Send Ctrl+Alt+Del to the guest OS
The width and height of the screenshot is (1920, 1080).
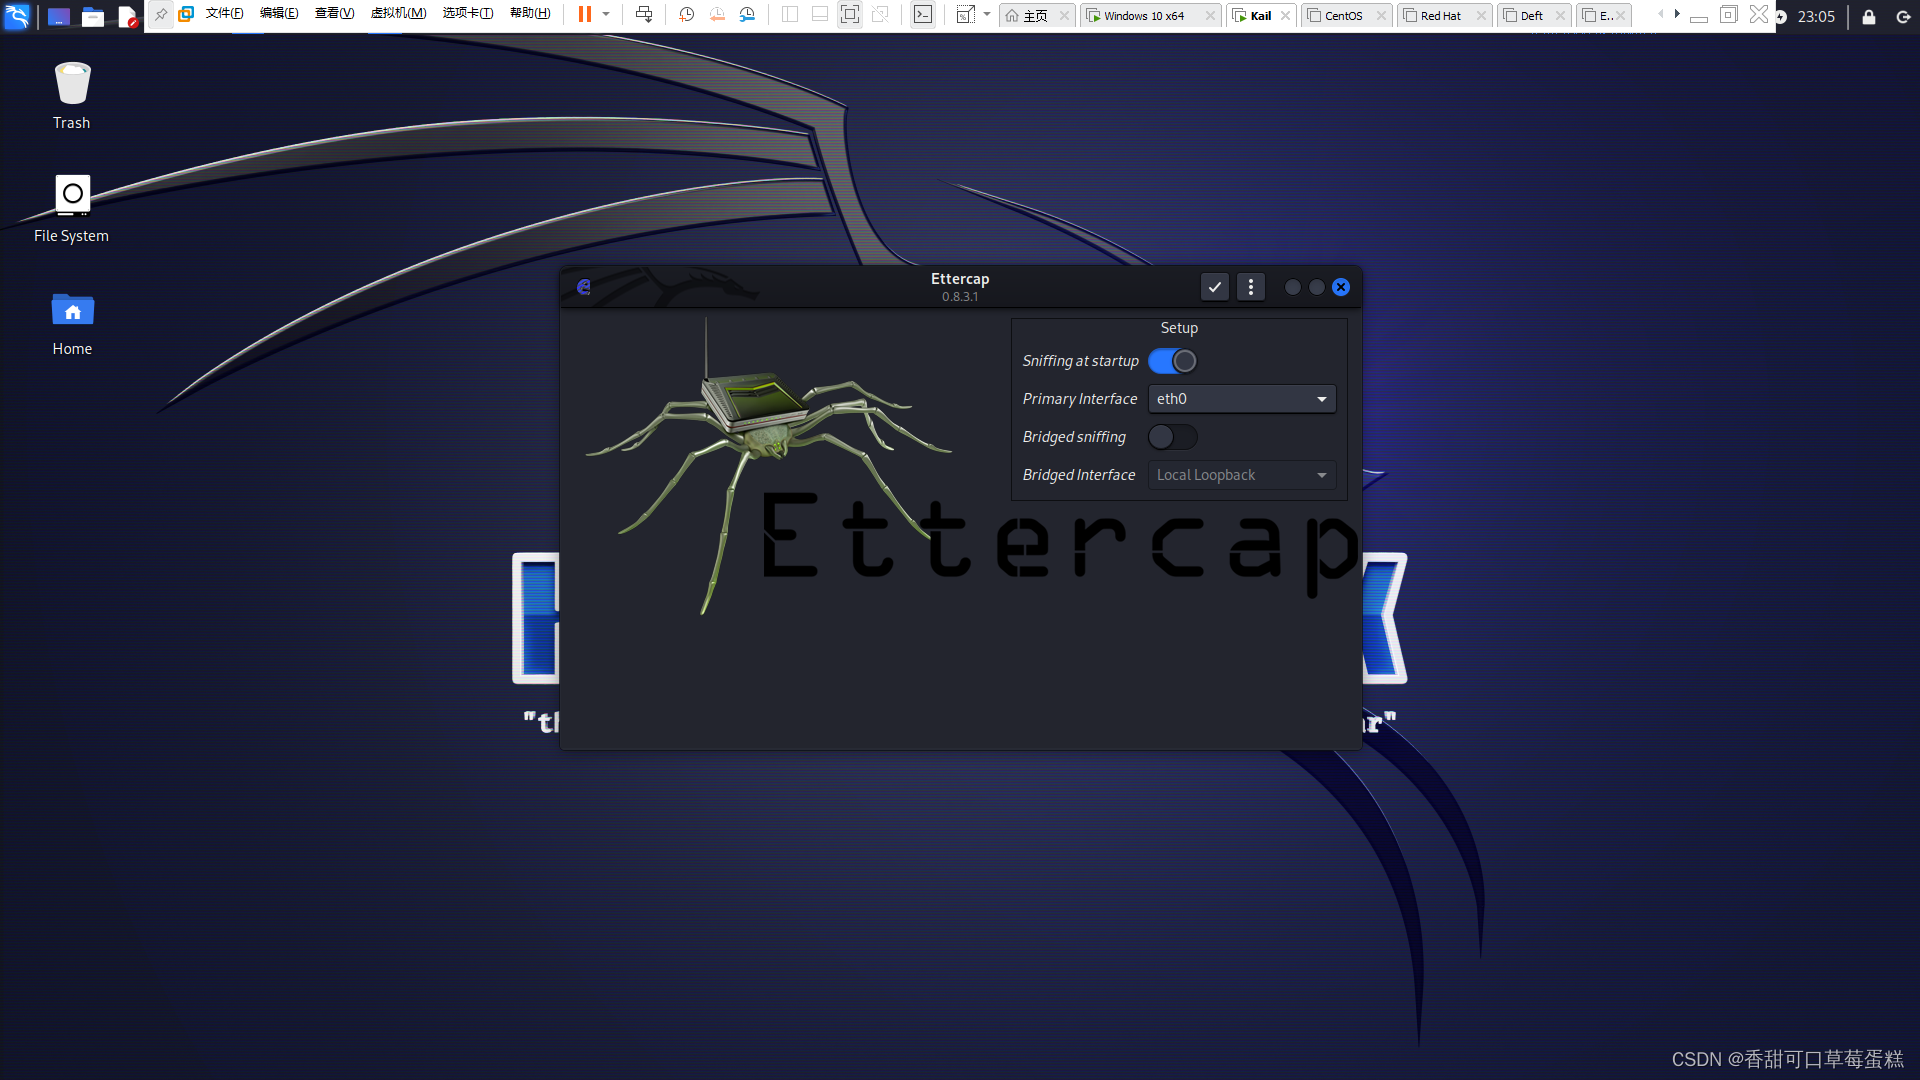coord(645,14)
